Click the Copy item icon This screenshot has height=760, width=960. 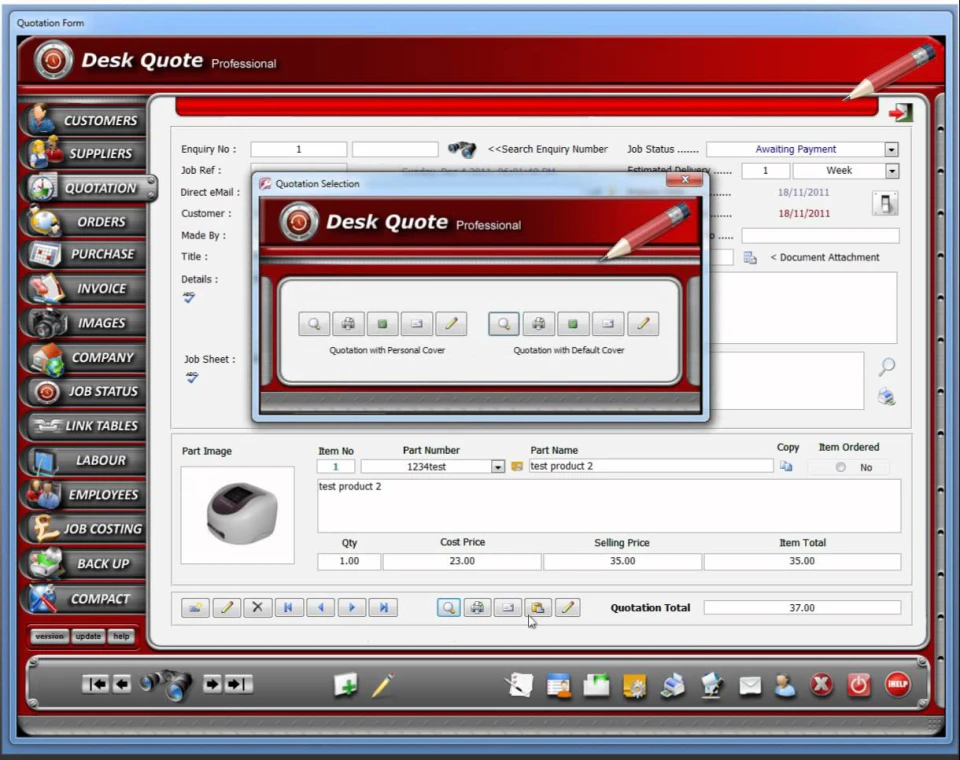(x=786, y=467)
